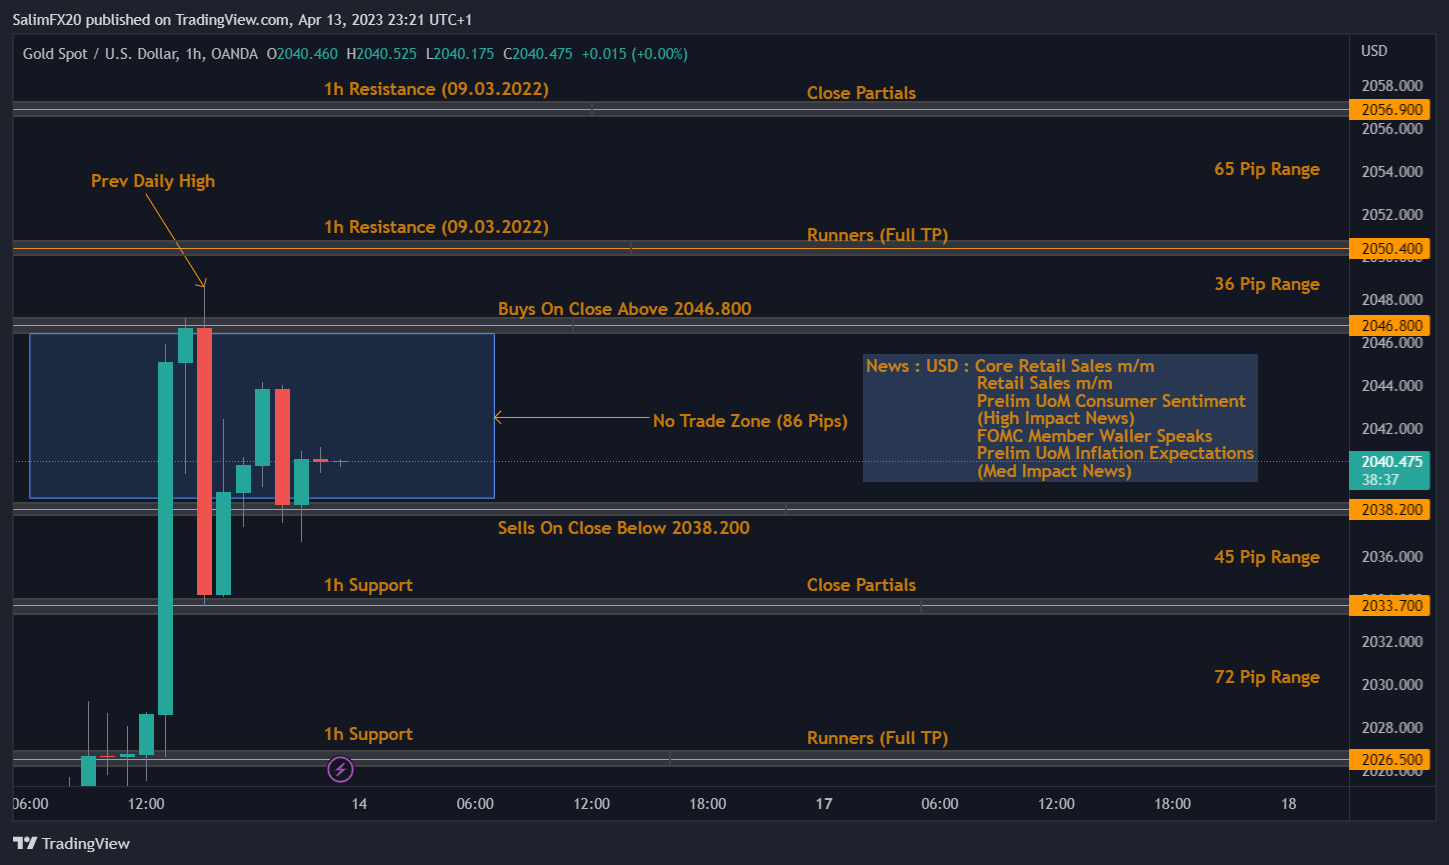Select the Buys On Close Above 2046.800 text
Image resolution: width=1449 pixels, height=865 pixels.
coord(624,309)
